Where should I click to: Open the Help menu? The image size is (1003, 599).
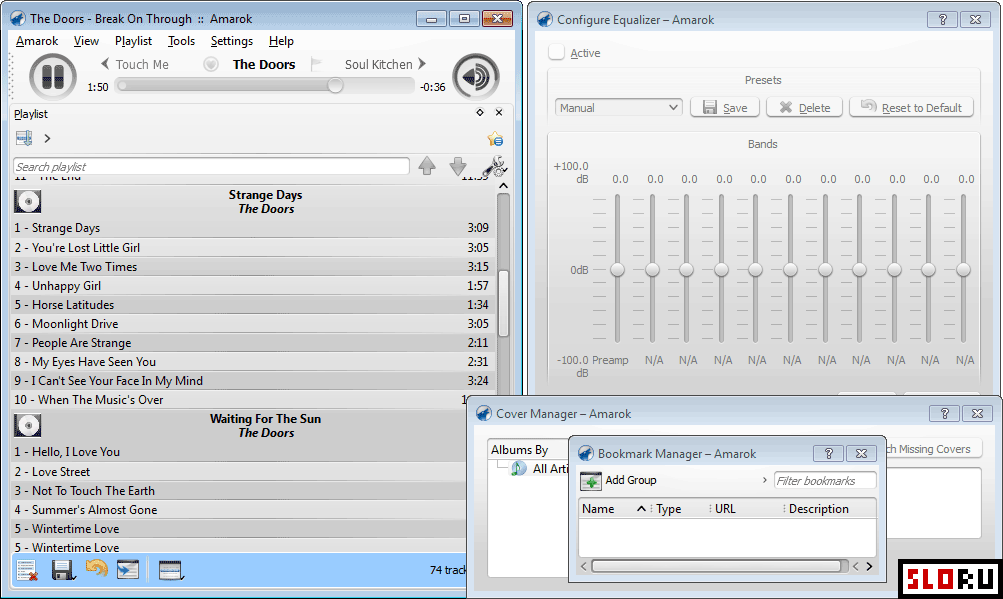pos(281,41)
